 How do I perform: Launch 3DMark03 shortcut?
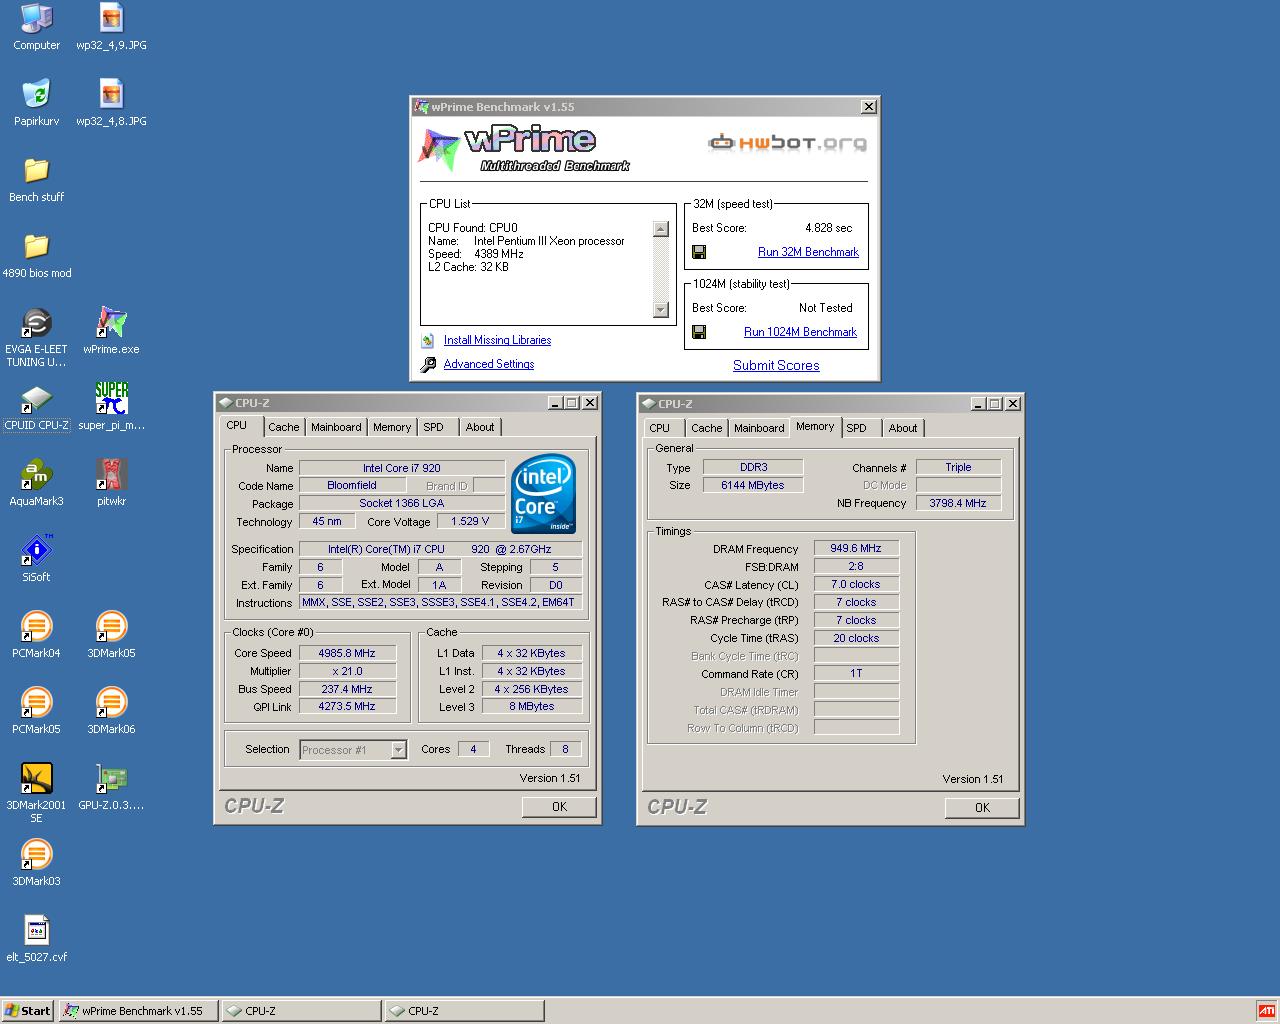(36, 863)
